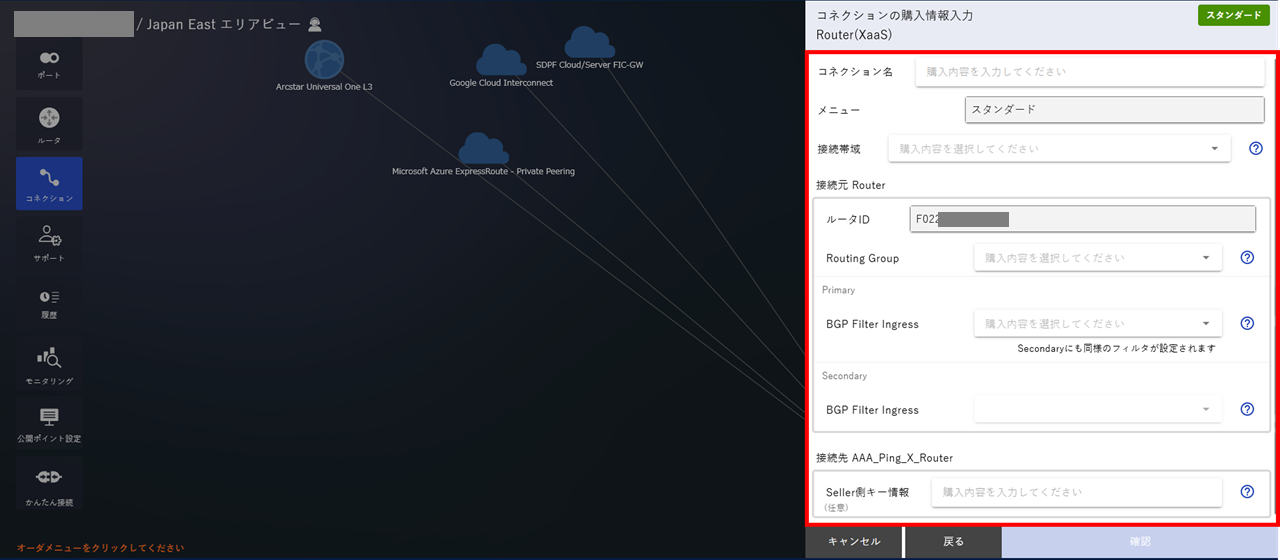This screenshot has width=1280, height=560.
Task: Open help for 接続帯域
Action: (1256, 148)
